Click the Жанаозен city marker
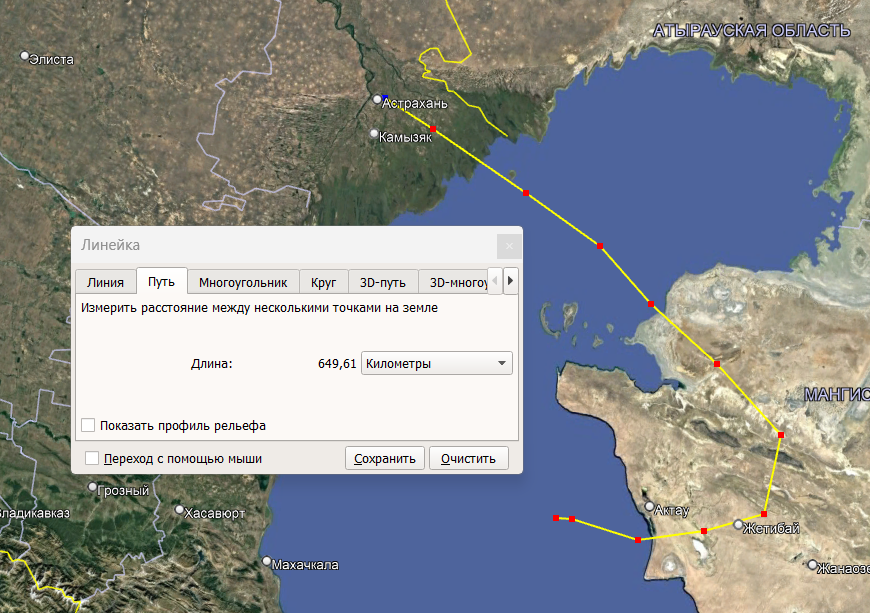 pos(812,565)
